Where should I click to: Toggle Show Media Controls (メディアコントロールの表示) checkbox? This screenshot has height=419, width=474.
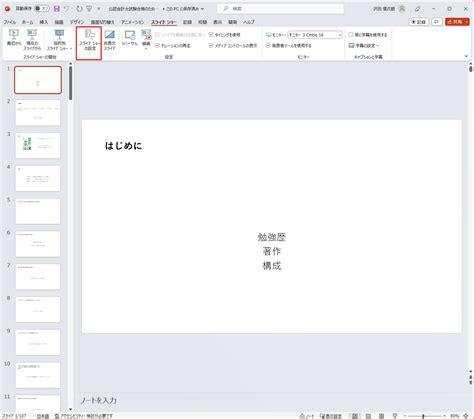(x=211, y=45)
